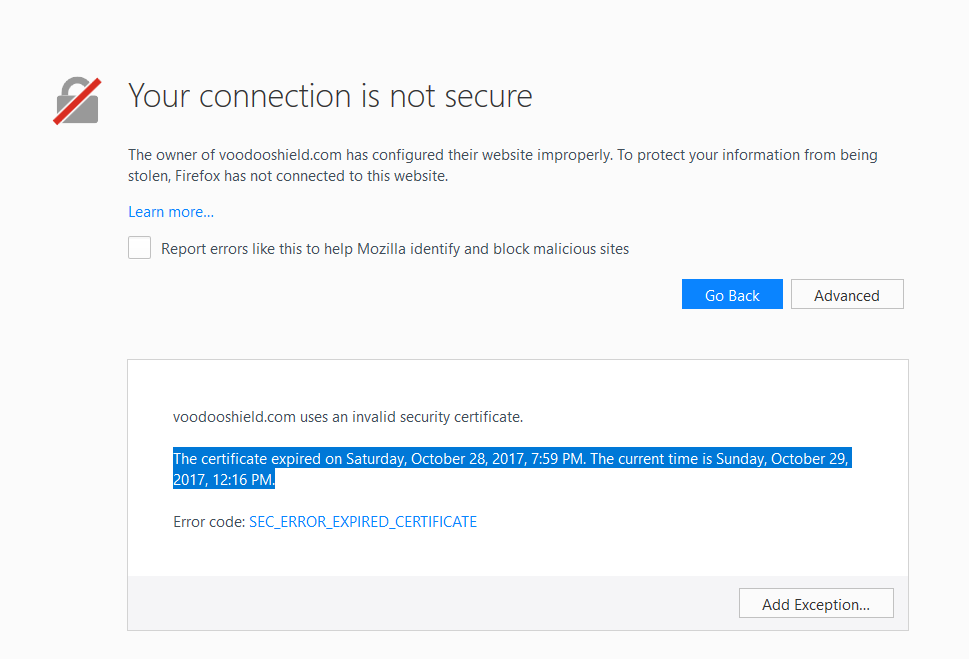Open the Learn more… link
Screen dimensions: 969x659
coord(171,212)
